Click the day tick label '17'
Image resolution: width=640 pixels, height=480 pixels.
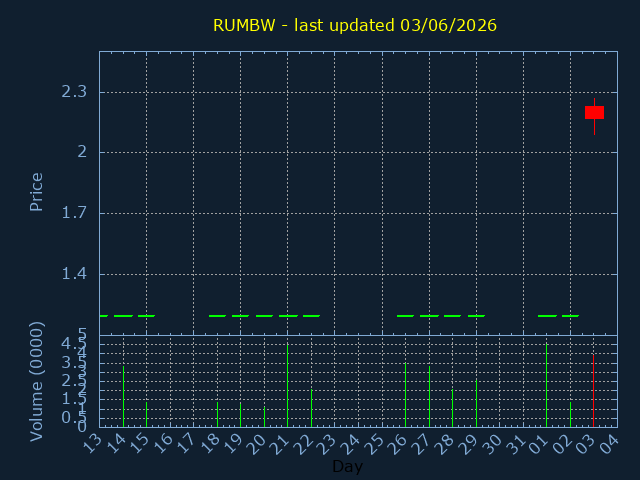(x=187, y=443)
